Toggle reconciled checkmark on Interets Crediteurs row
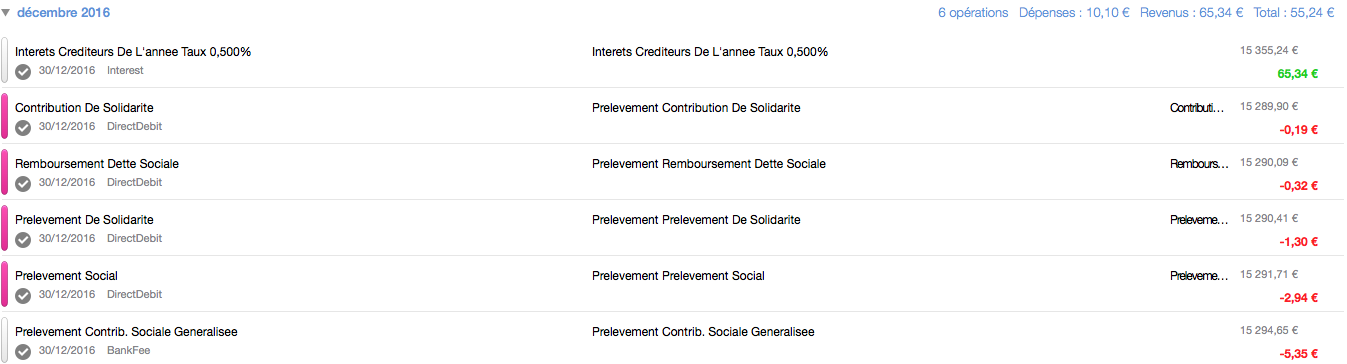 click(23, 72)
